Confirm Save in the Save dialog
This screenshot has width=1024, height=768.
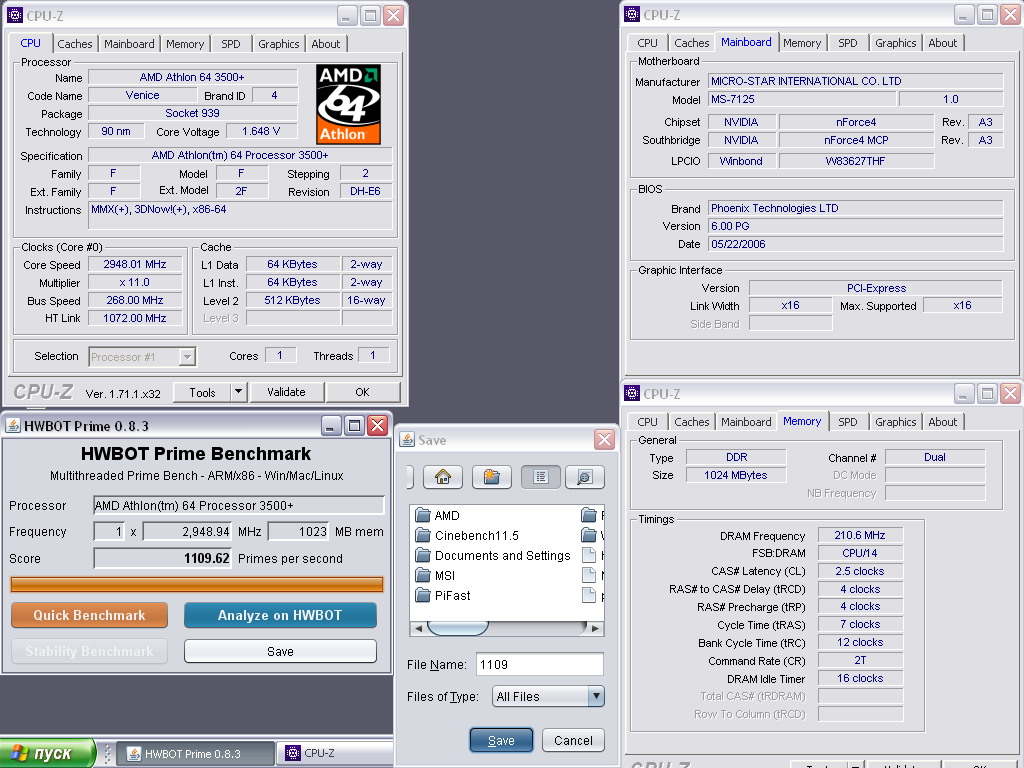coord(501,741)
